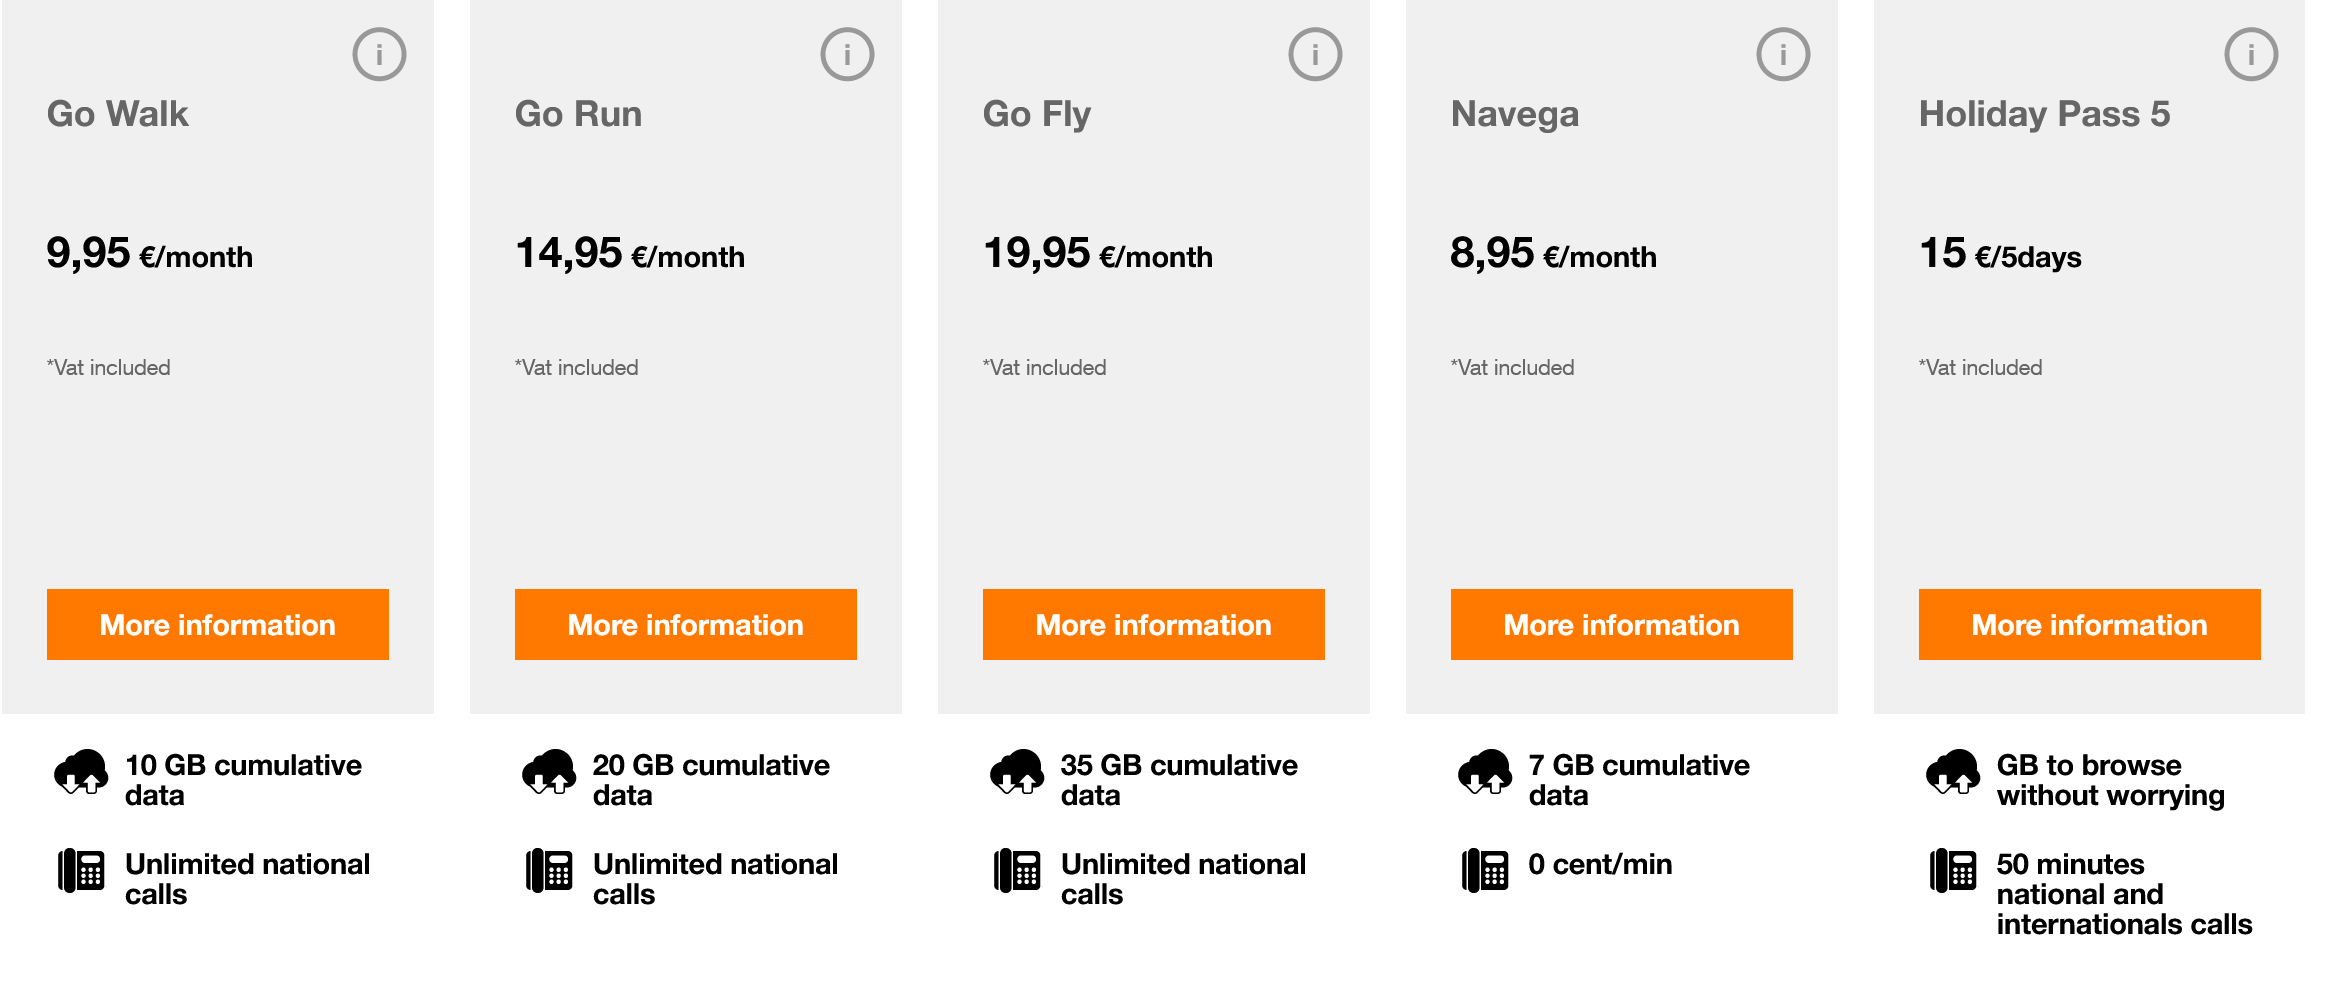Click the phone icon beside 50 minutes calls
The height and width of the screenshot is (985, 2327).
[x=1954, y=871]
